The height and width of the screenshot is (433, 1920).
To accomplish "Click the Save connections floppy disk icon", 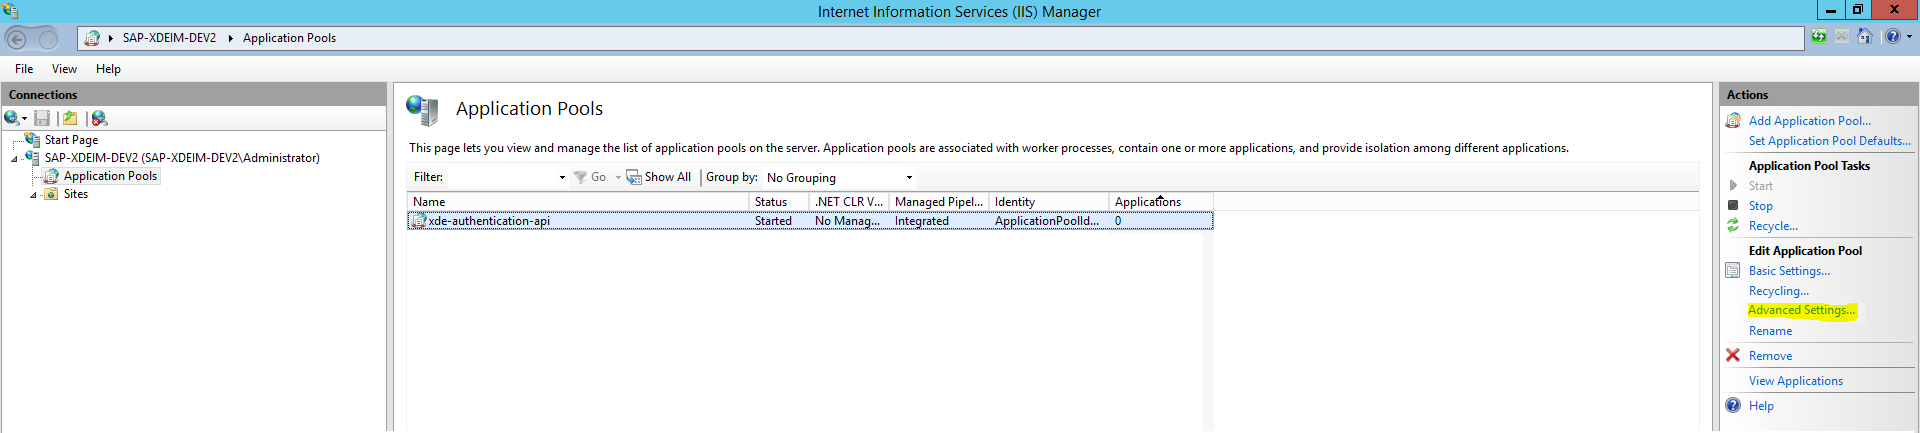I will 42,118.
